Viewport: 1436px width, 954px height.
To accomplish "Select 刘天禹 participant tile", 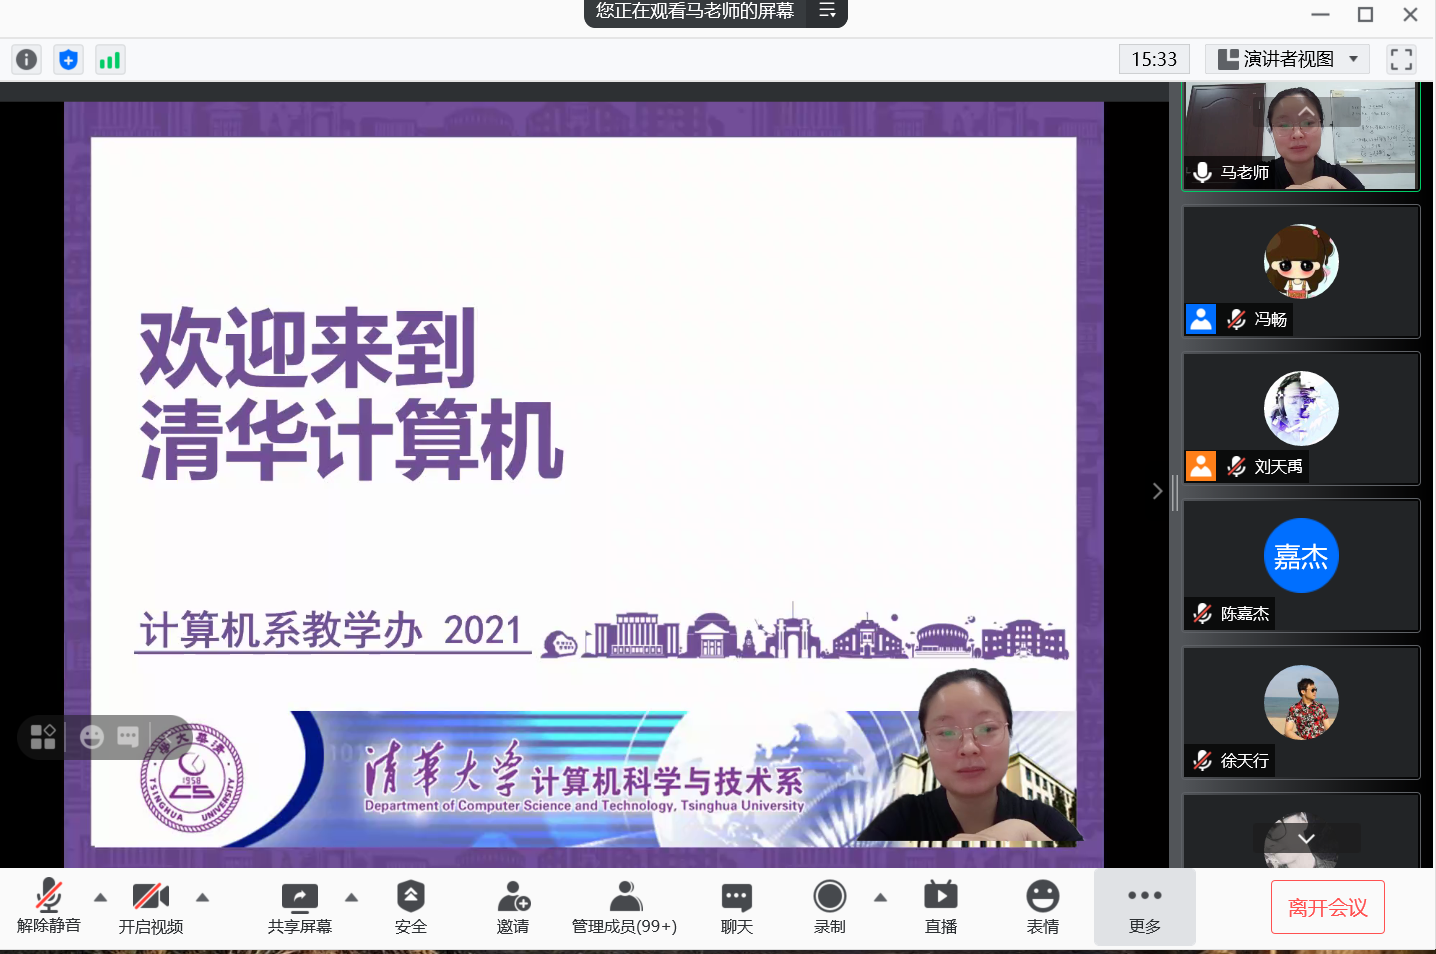I will point(1301,418).
